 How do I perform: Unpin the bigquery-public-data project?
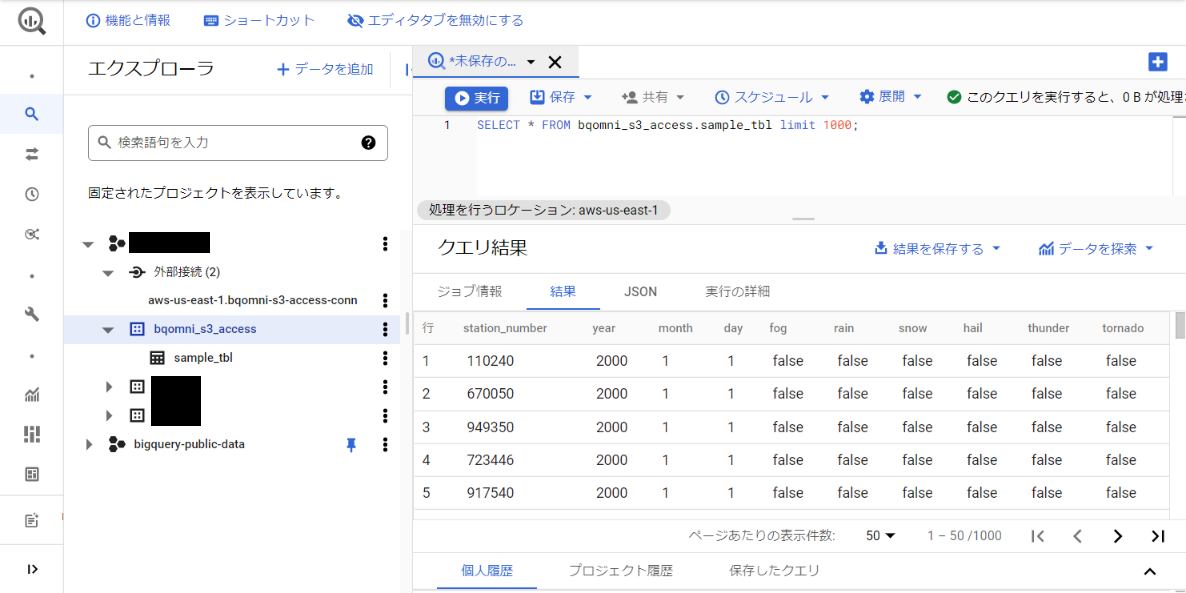[350, 445]
